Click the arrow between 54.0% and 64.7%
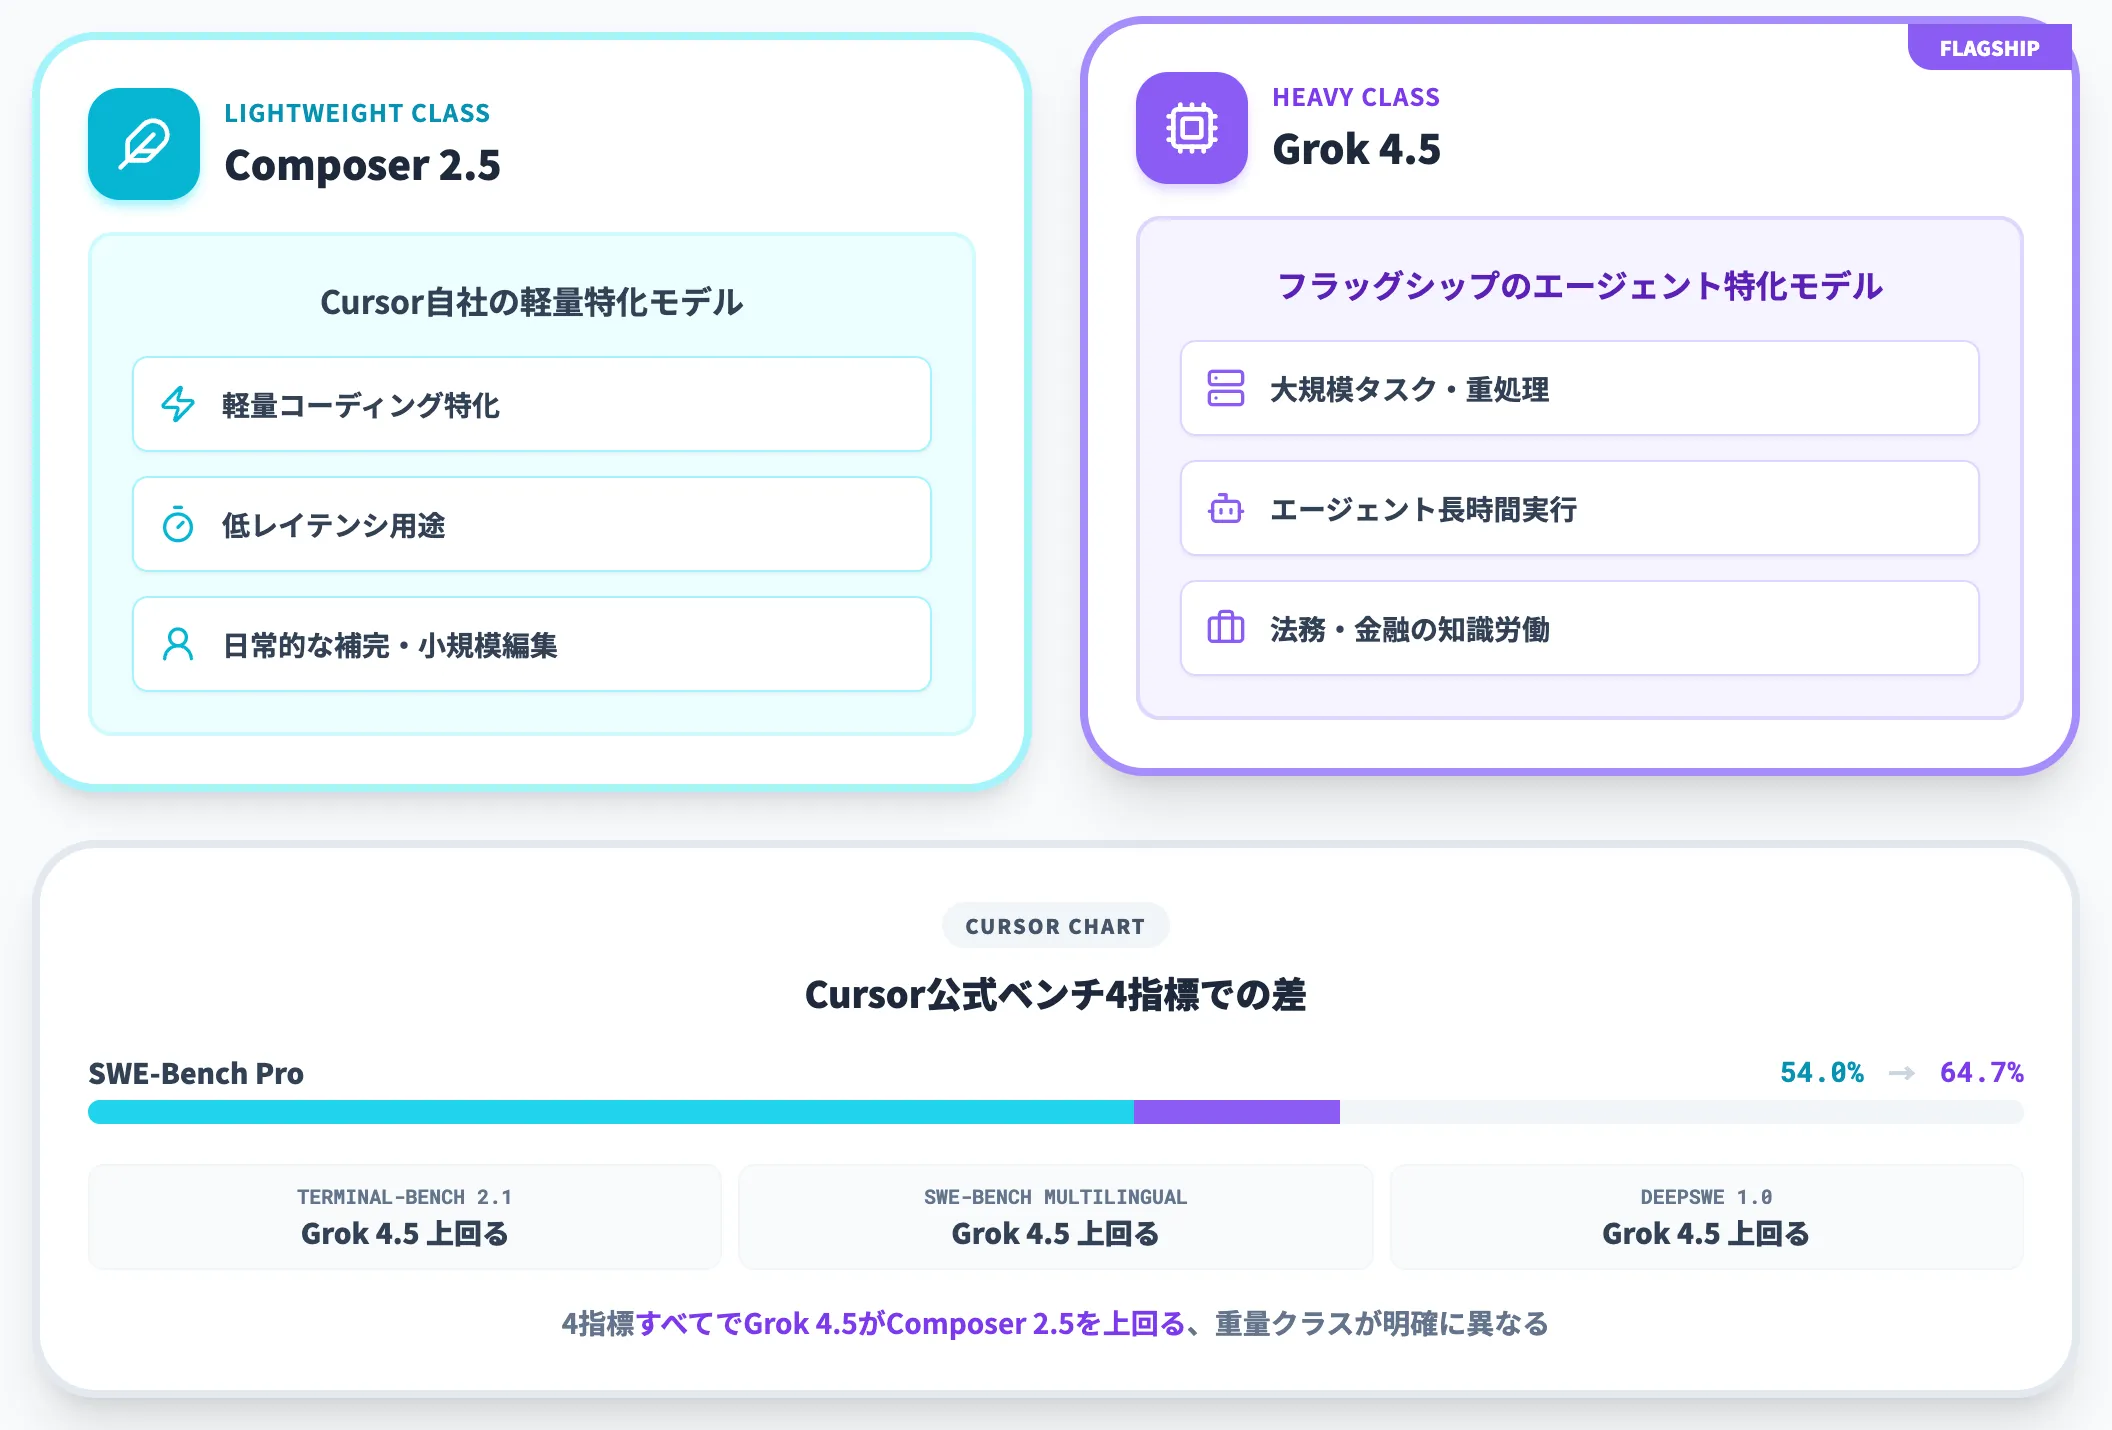This screenshot has width=2112, height=1430. tap(1902, 1073)
